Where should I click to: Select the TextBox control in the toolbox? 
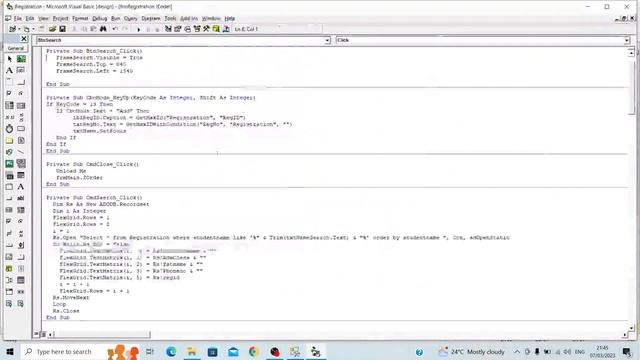click(21, 71)
